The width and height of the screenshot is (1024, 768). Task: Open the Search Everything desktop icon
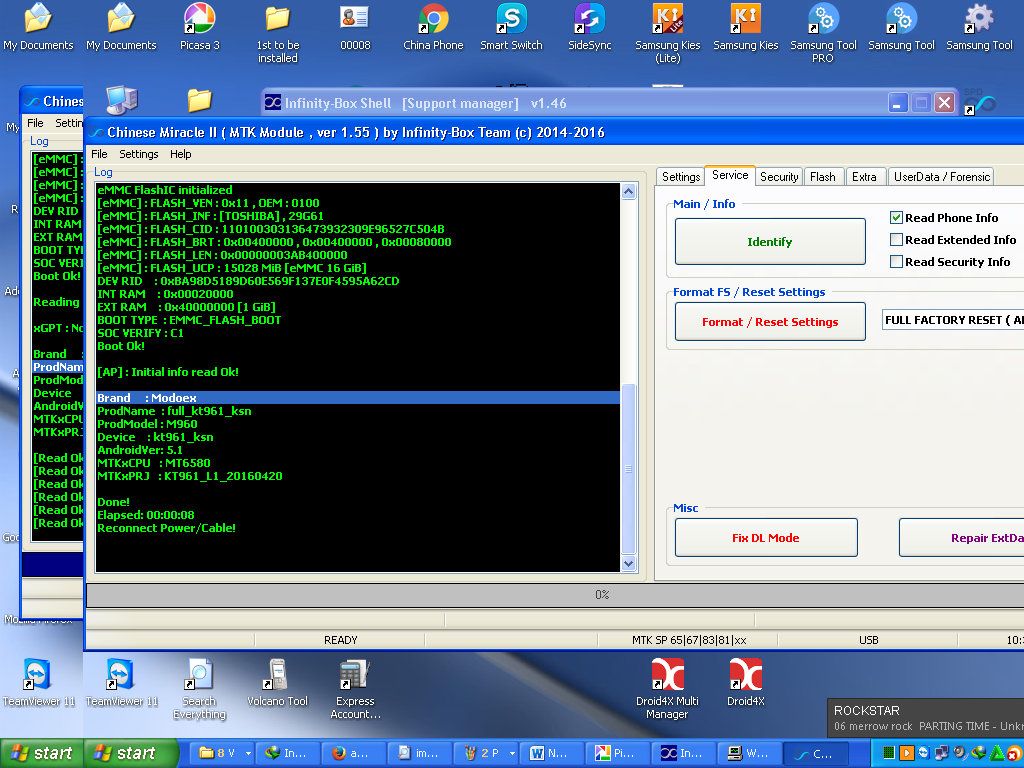[x=199, y=676]
